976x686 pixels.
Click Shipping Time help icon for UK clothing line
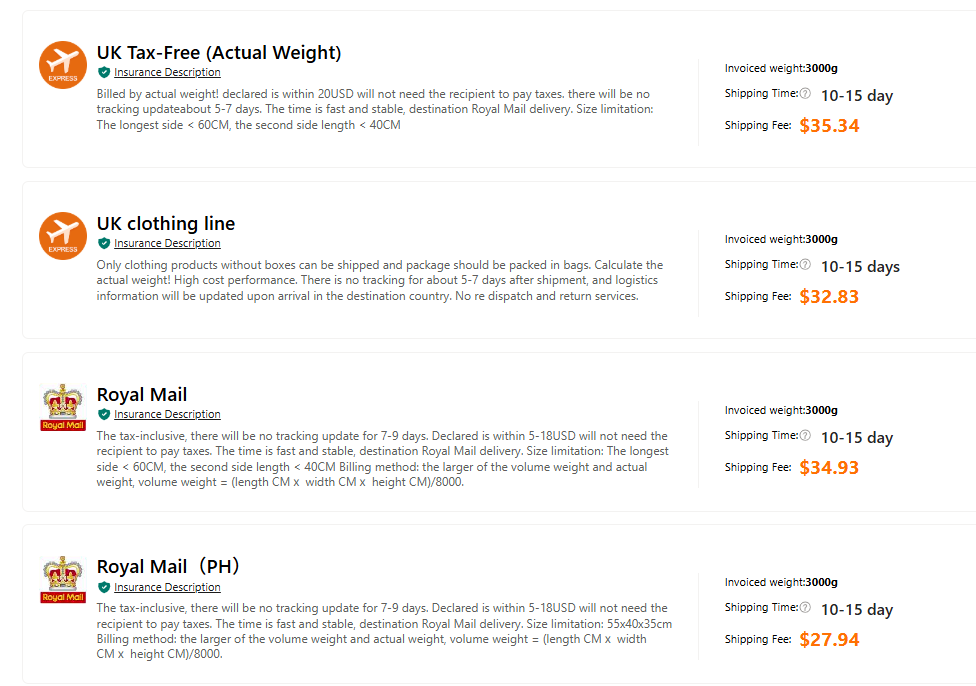click(x=805, y=265)
